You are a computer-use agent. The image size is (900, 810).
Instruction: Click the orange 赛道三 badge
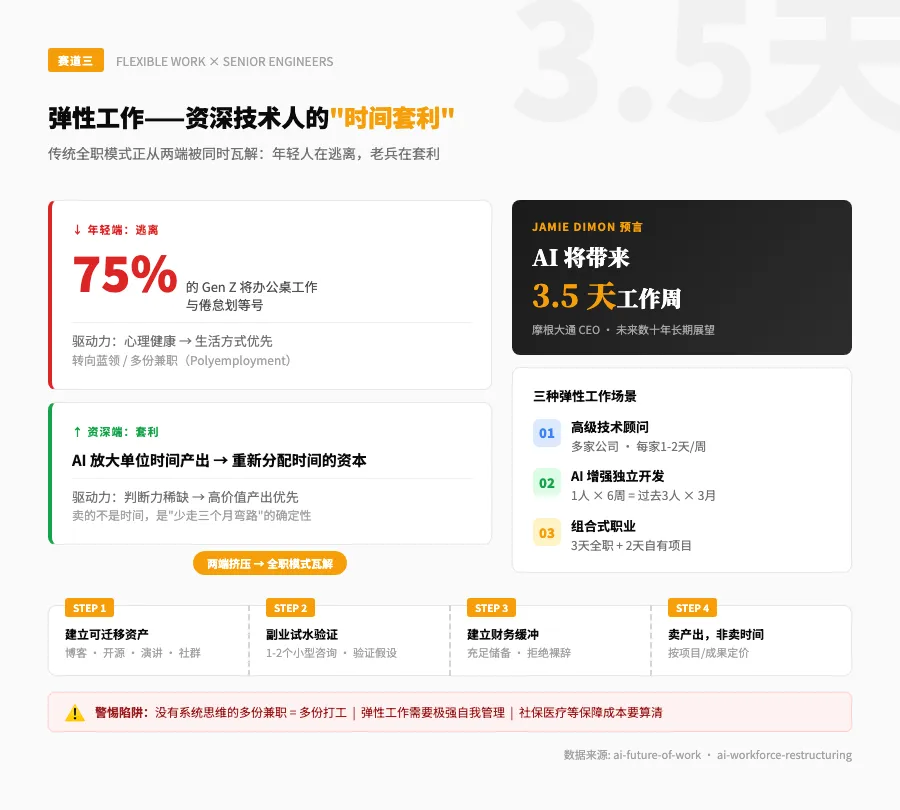(x=76, y=60)
